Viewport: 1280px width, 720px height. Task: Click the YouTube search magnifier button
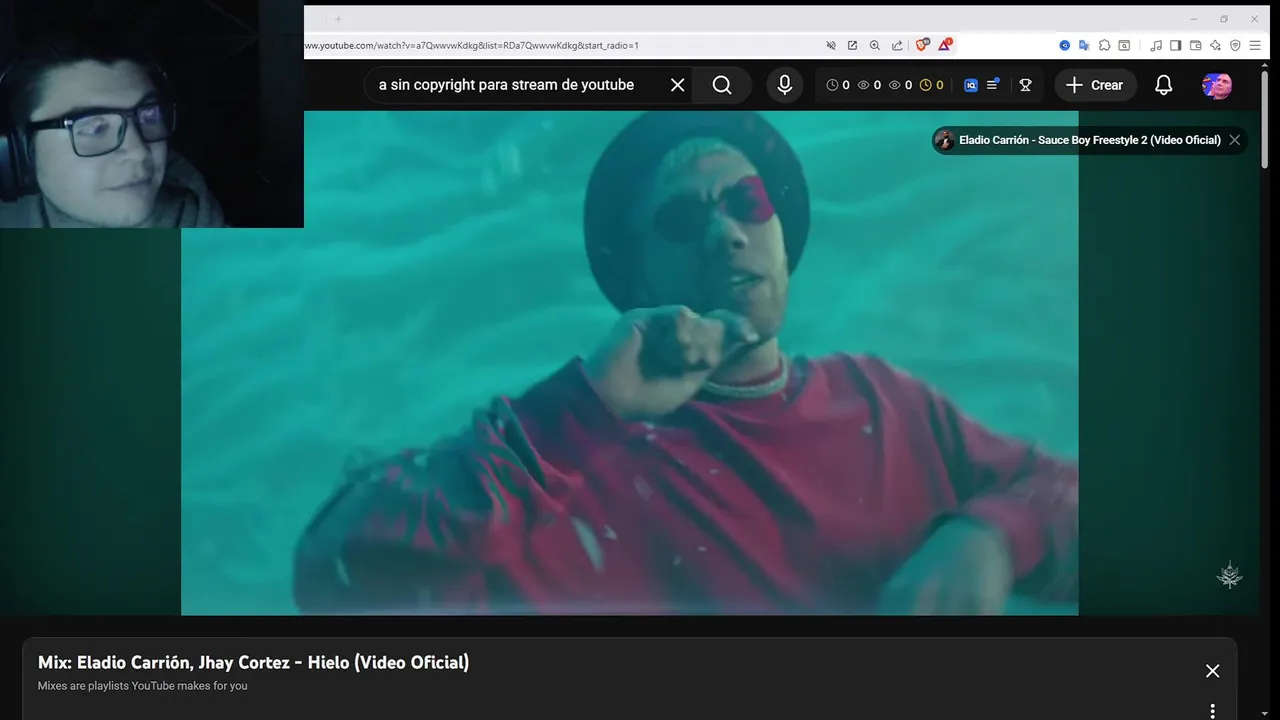[x=722, y=85]
